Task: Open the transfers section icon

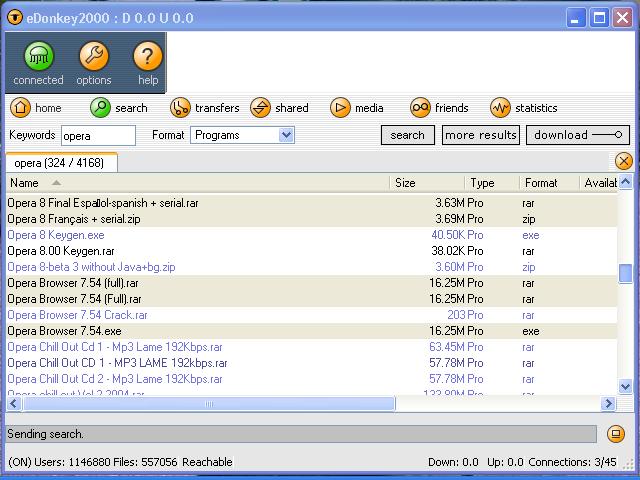Action: (x=180, y=108)
